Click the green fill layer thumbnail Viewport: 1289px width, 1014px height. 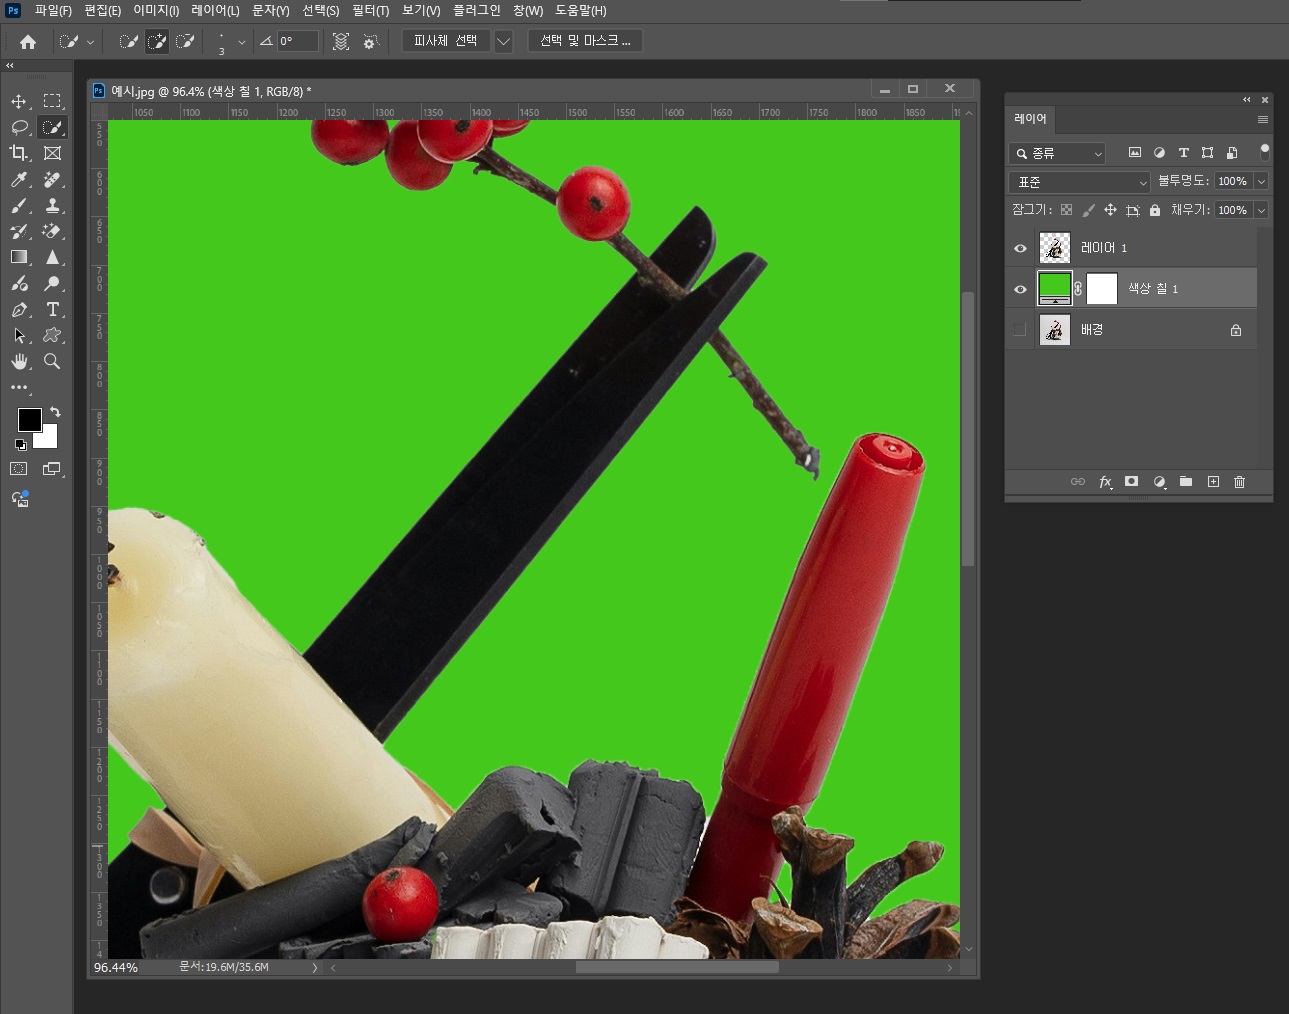pos(1054,288)
